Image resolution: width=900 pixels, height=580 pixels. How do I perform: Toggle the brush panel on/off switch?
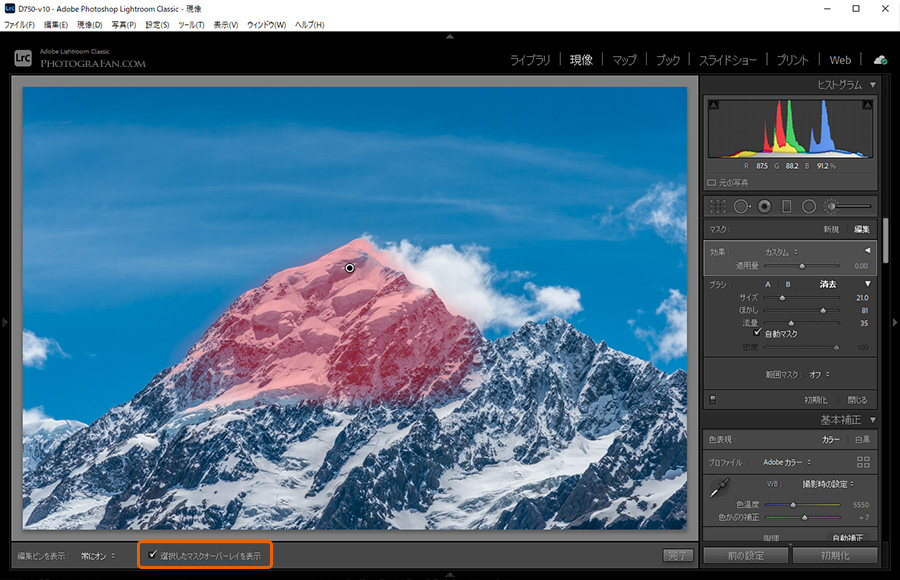click(712, 400)
